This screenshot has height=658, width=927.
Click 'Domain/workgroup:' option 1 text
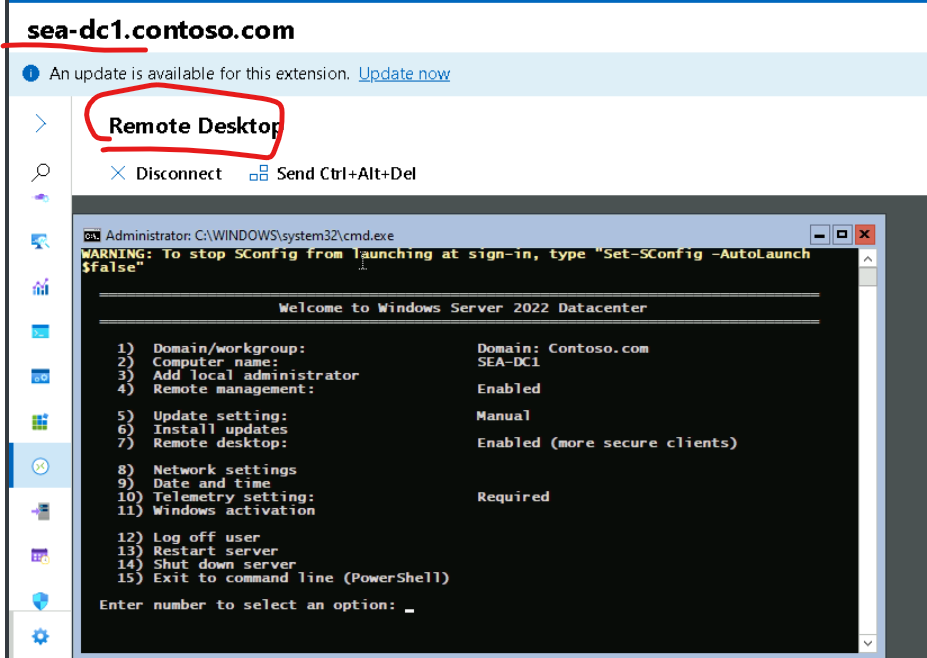(229, 348)
